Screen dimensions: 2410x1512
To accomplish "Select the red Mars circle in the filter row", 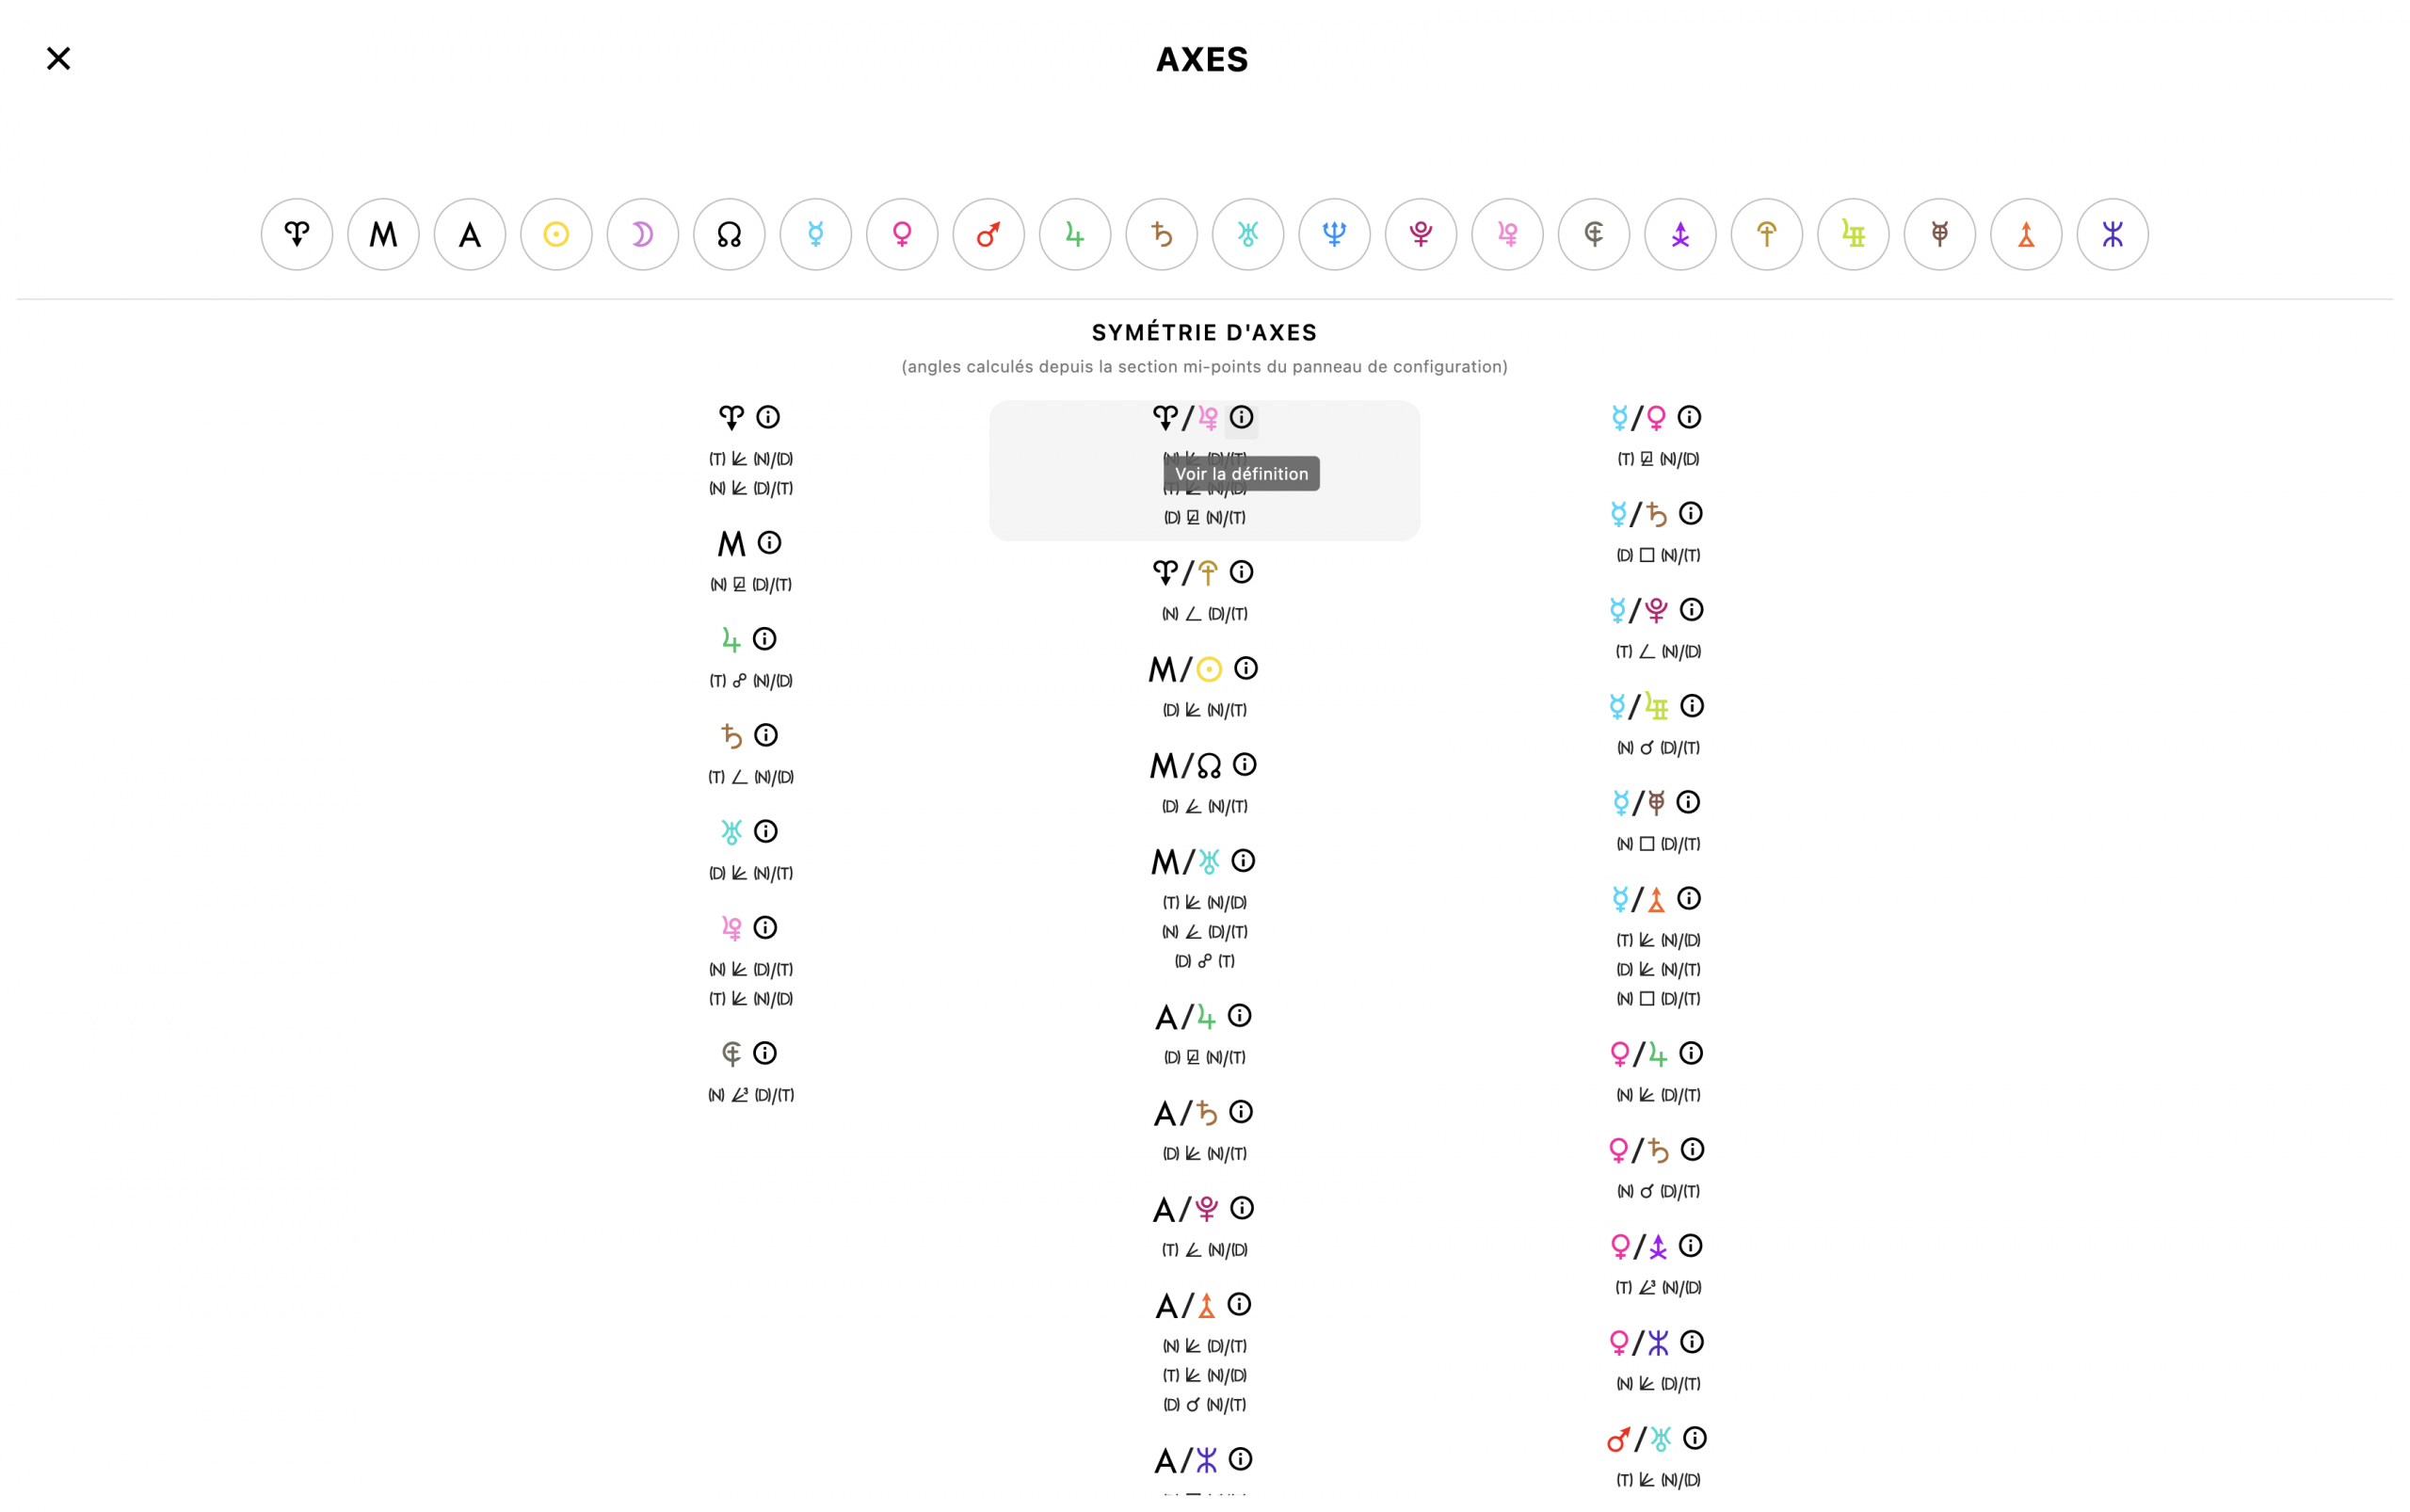I will click(988, 234).
